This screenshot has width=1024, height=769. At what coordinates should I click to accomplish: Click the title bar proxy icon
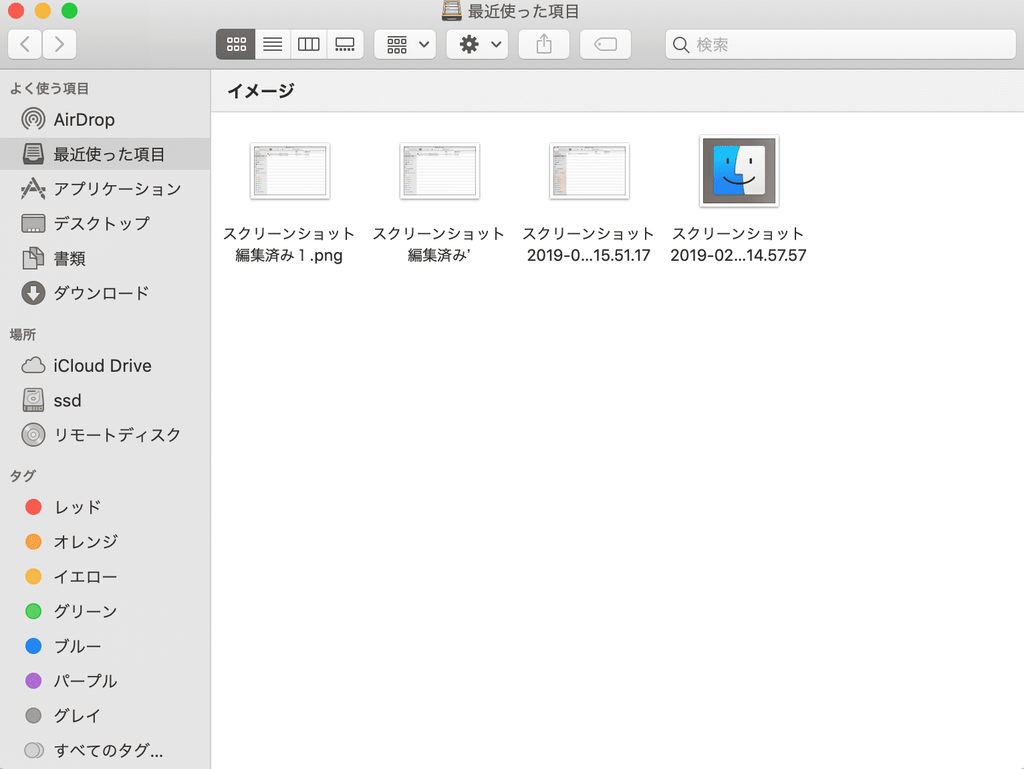tap(451, 10)
